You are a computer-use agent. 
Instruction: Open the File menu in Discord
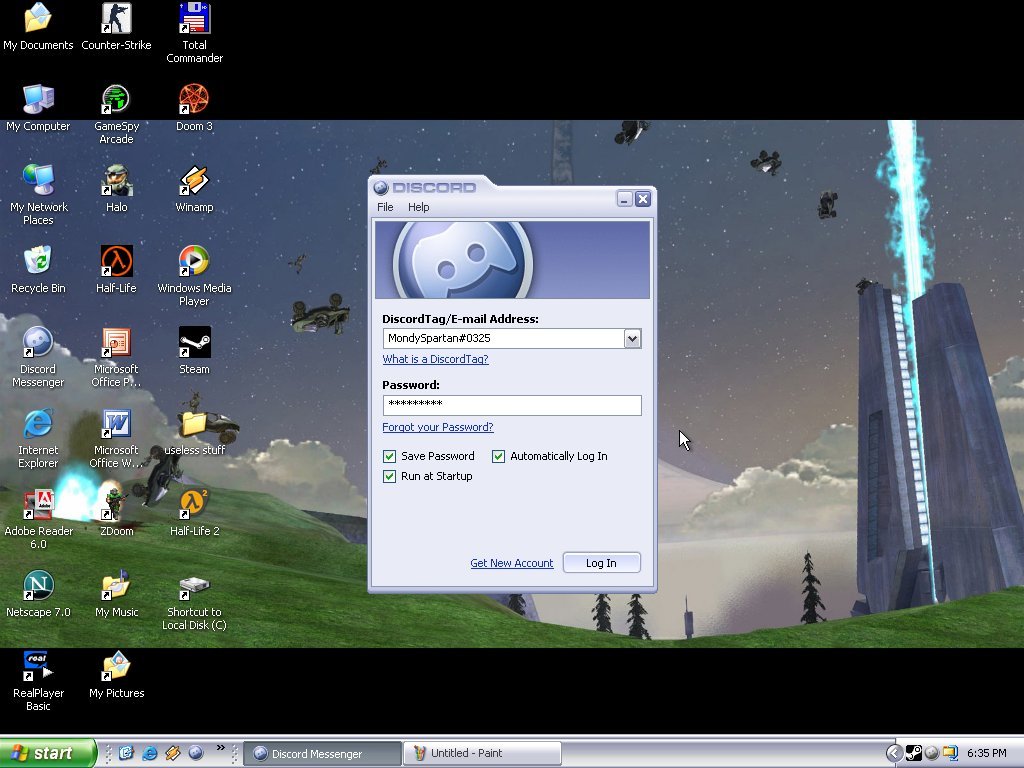click(385, 207)
